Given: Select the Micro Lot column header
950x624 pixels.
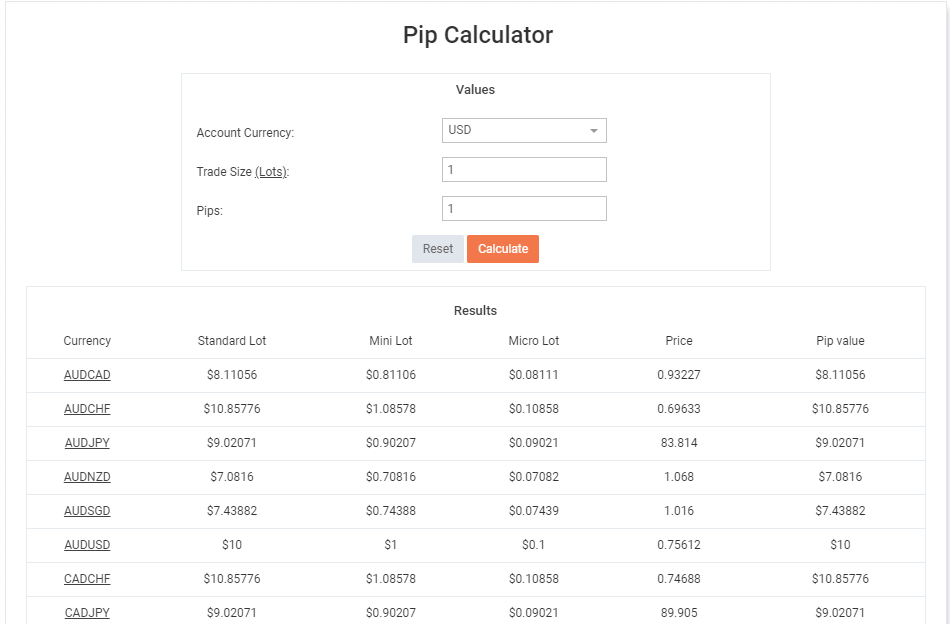Looking at the screenshot, I should [533, 341].
